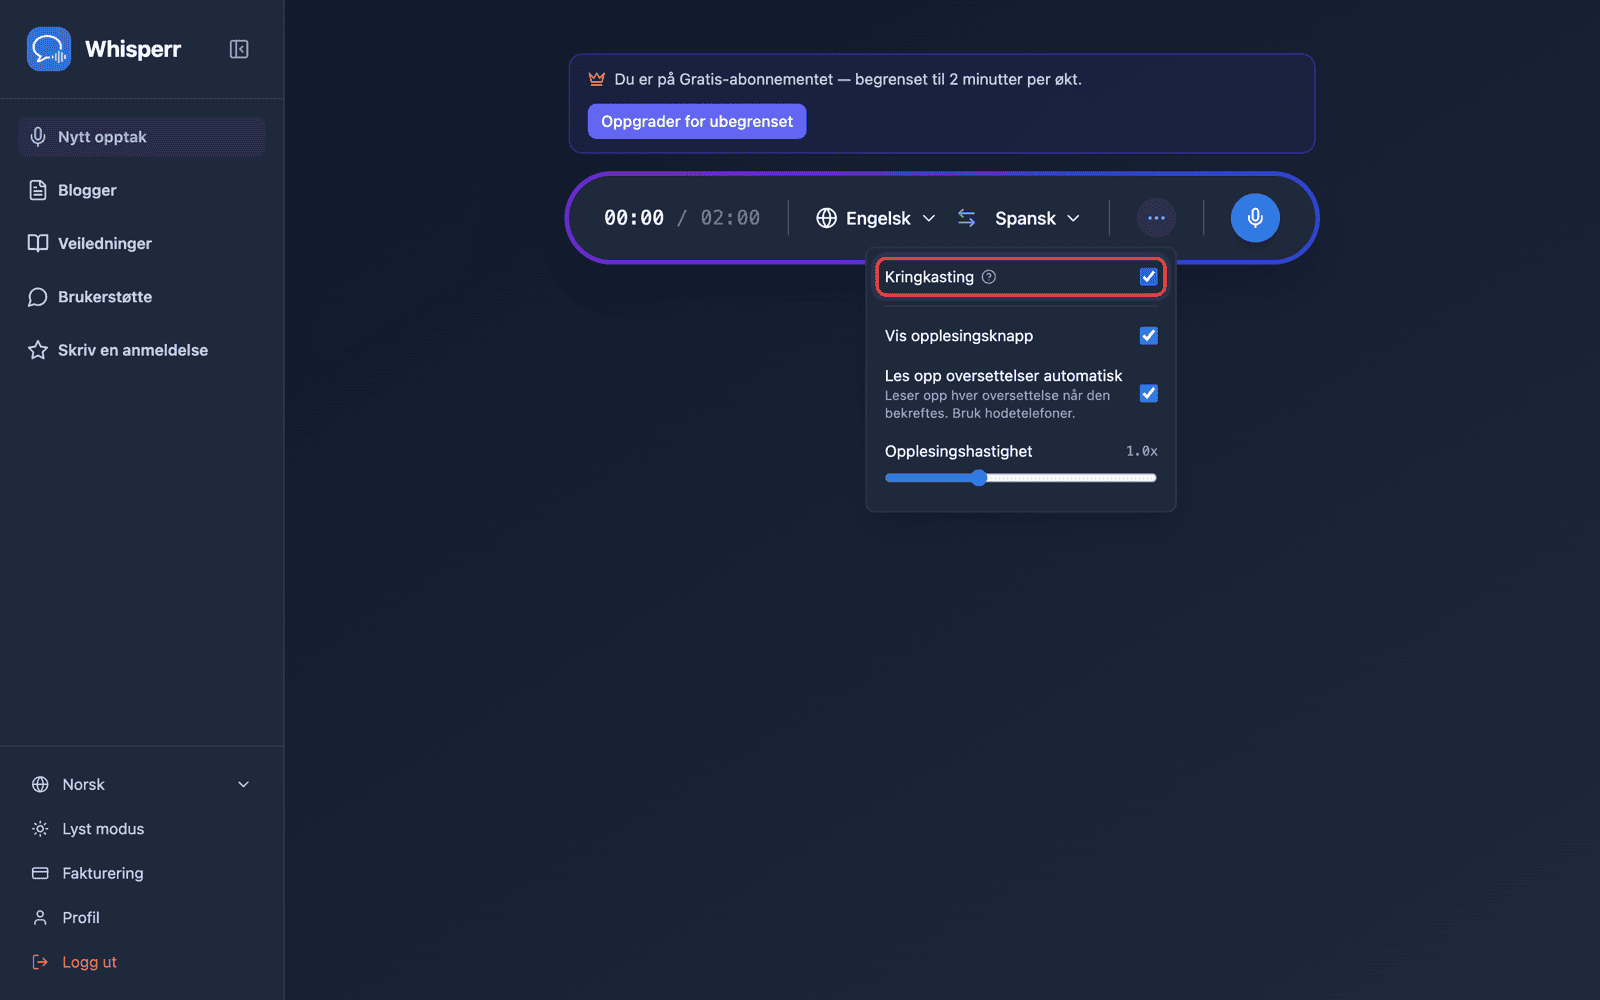
Task: Open the Spansk target language dropdown
Action: tap(1038, 218)
